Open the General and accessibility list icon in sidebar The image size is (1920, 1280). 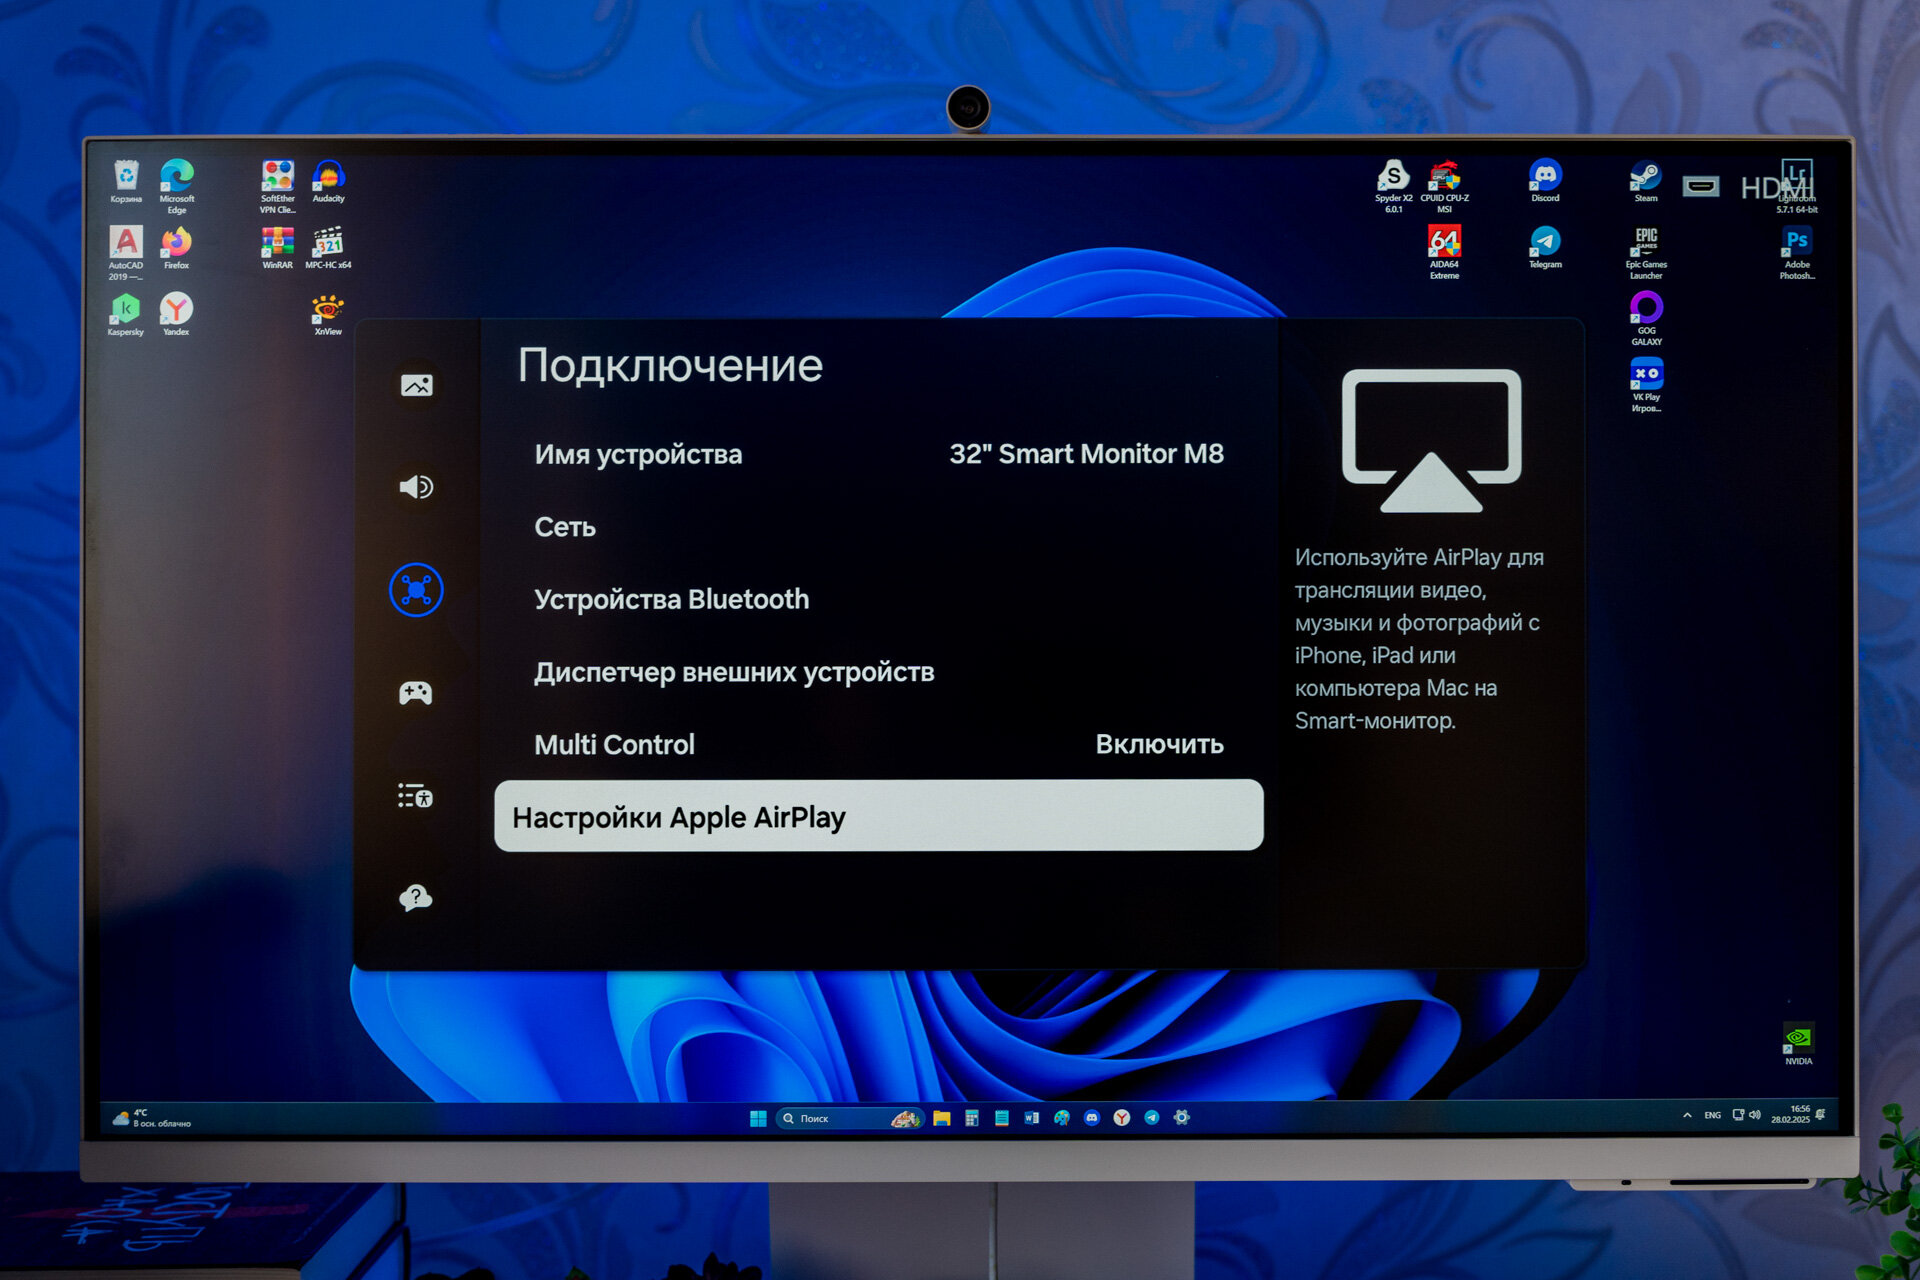tap(416, 796)
